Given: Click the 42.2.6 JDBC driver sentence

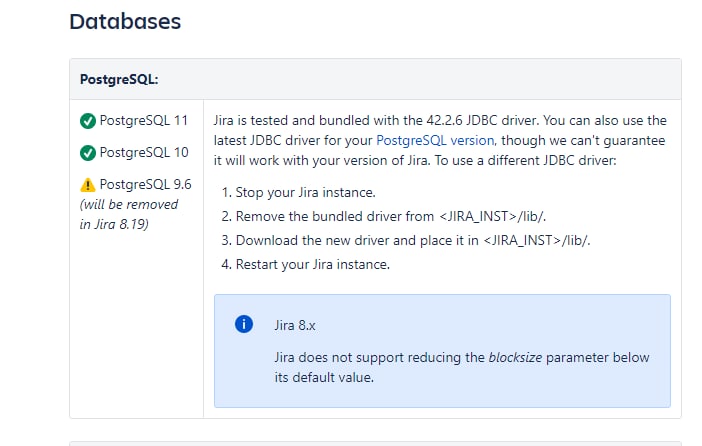Looking at the screenshot, I should 377,120.
